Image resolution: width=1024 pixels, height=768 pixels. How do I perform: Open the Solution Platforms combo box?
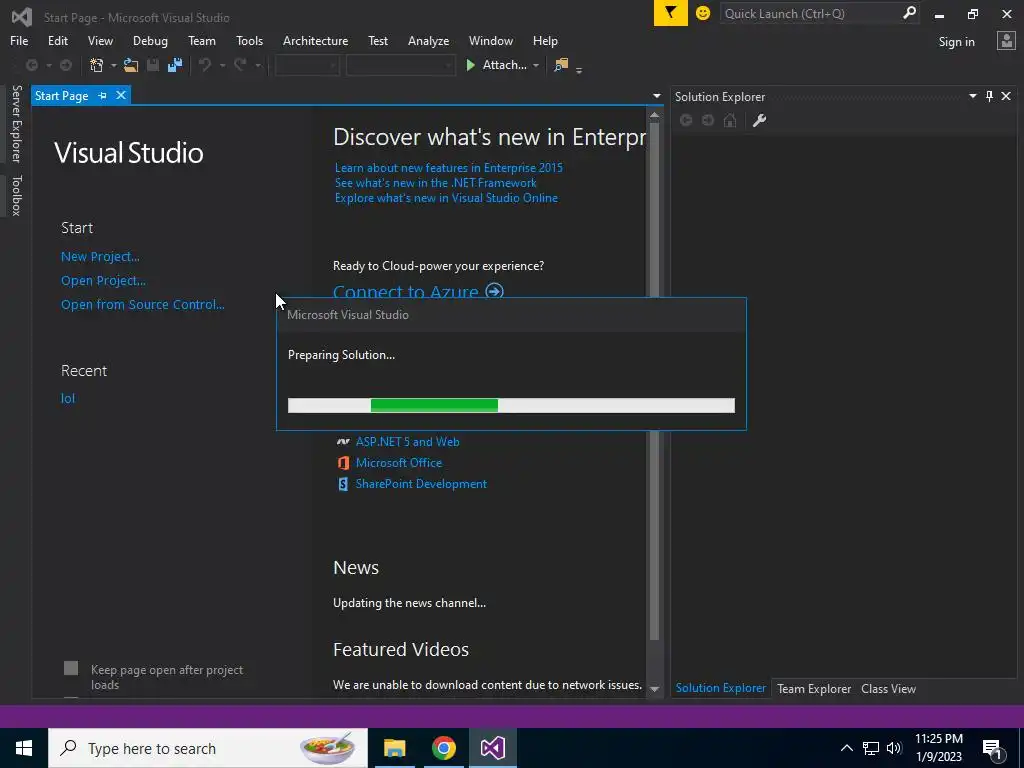400,65
